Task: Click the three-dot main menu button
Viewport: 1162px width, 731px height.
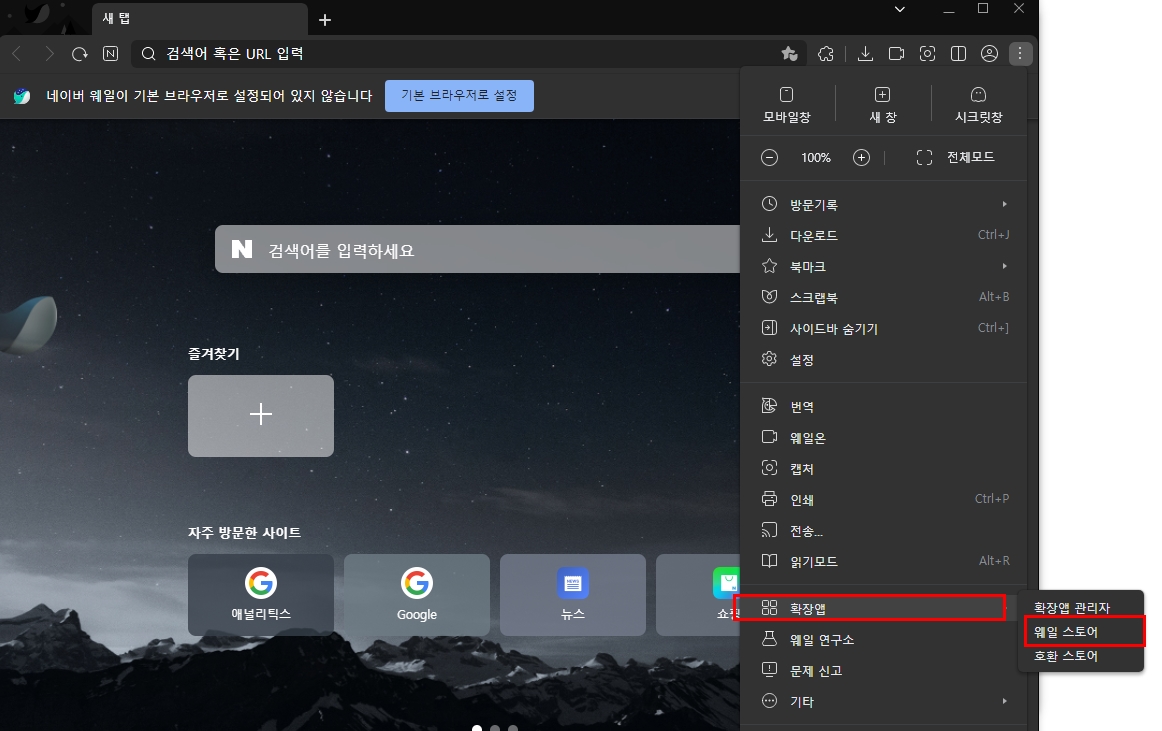Action: point(1020,53)
